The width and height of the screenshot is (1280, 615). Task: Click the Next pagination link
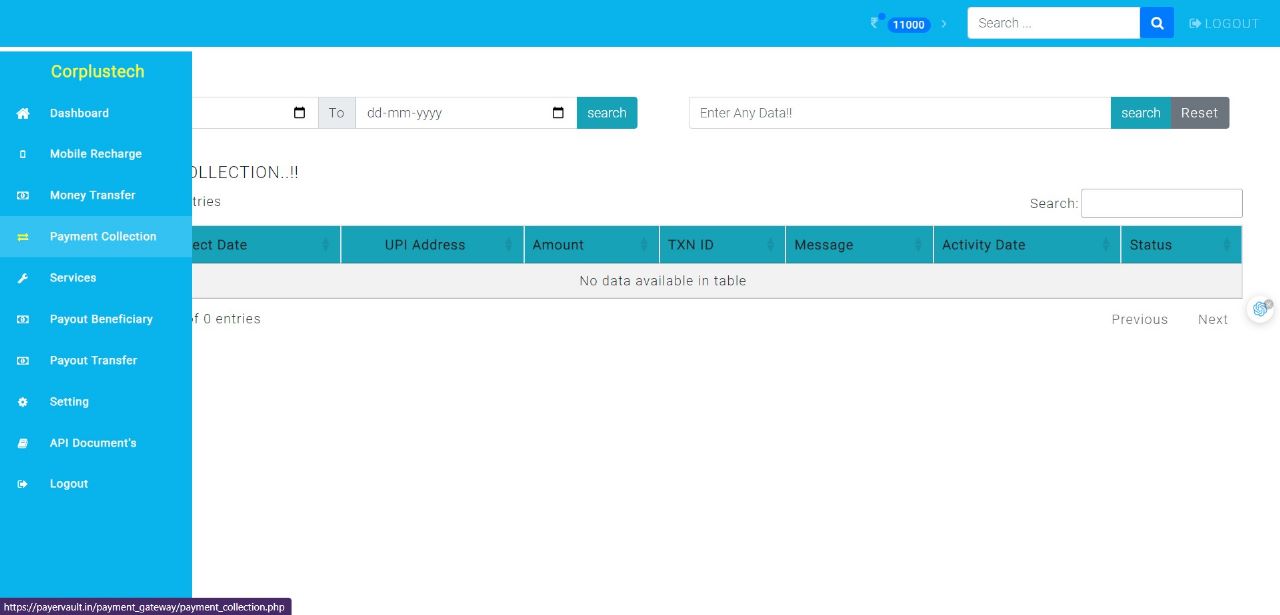[x=1213, y=320]
